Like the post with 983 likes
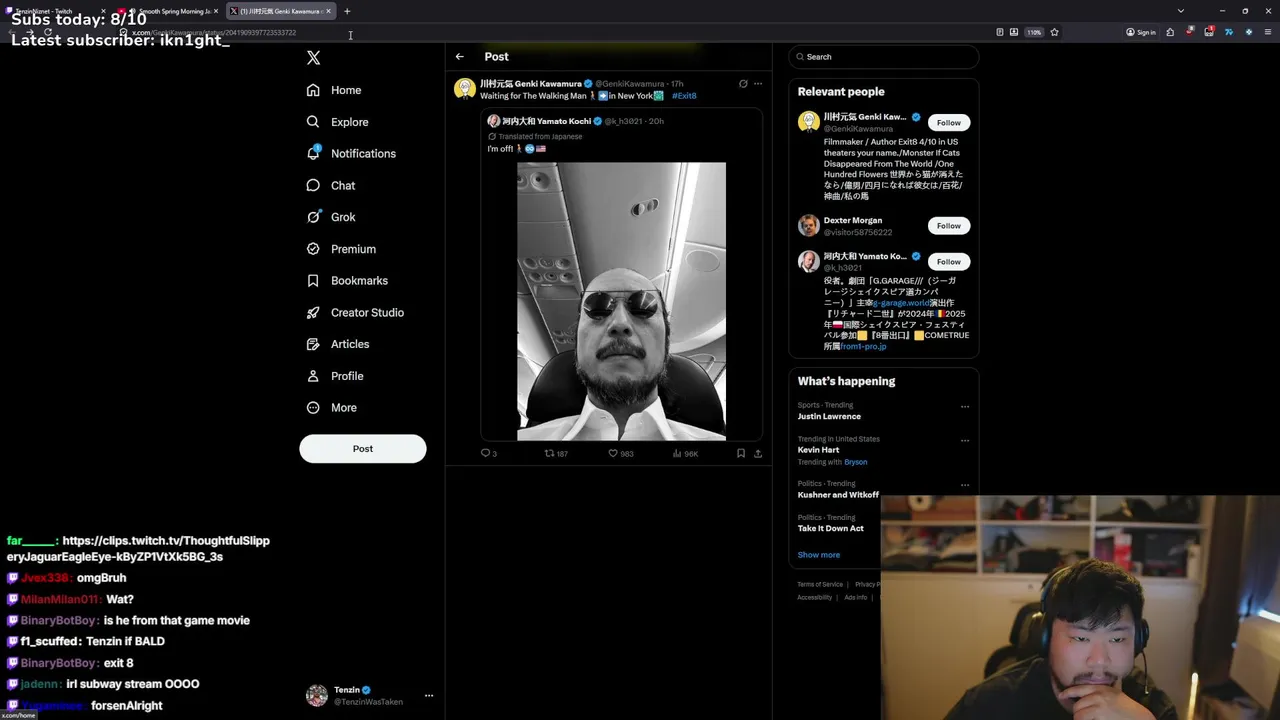This screenshot has height=720, width=1280. point(621,453)
